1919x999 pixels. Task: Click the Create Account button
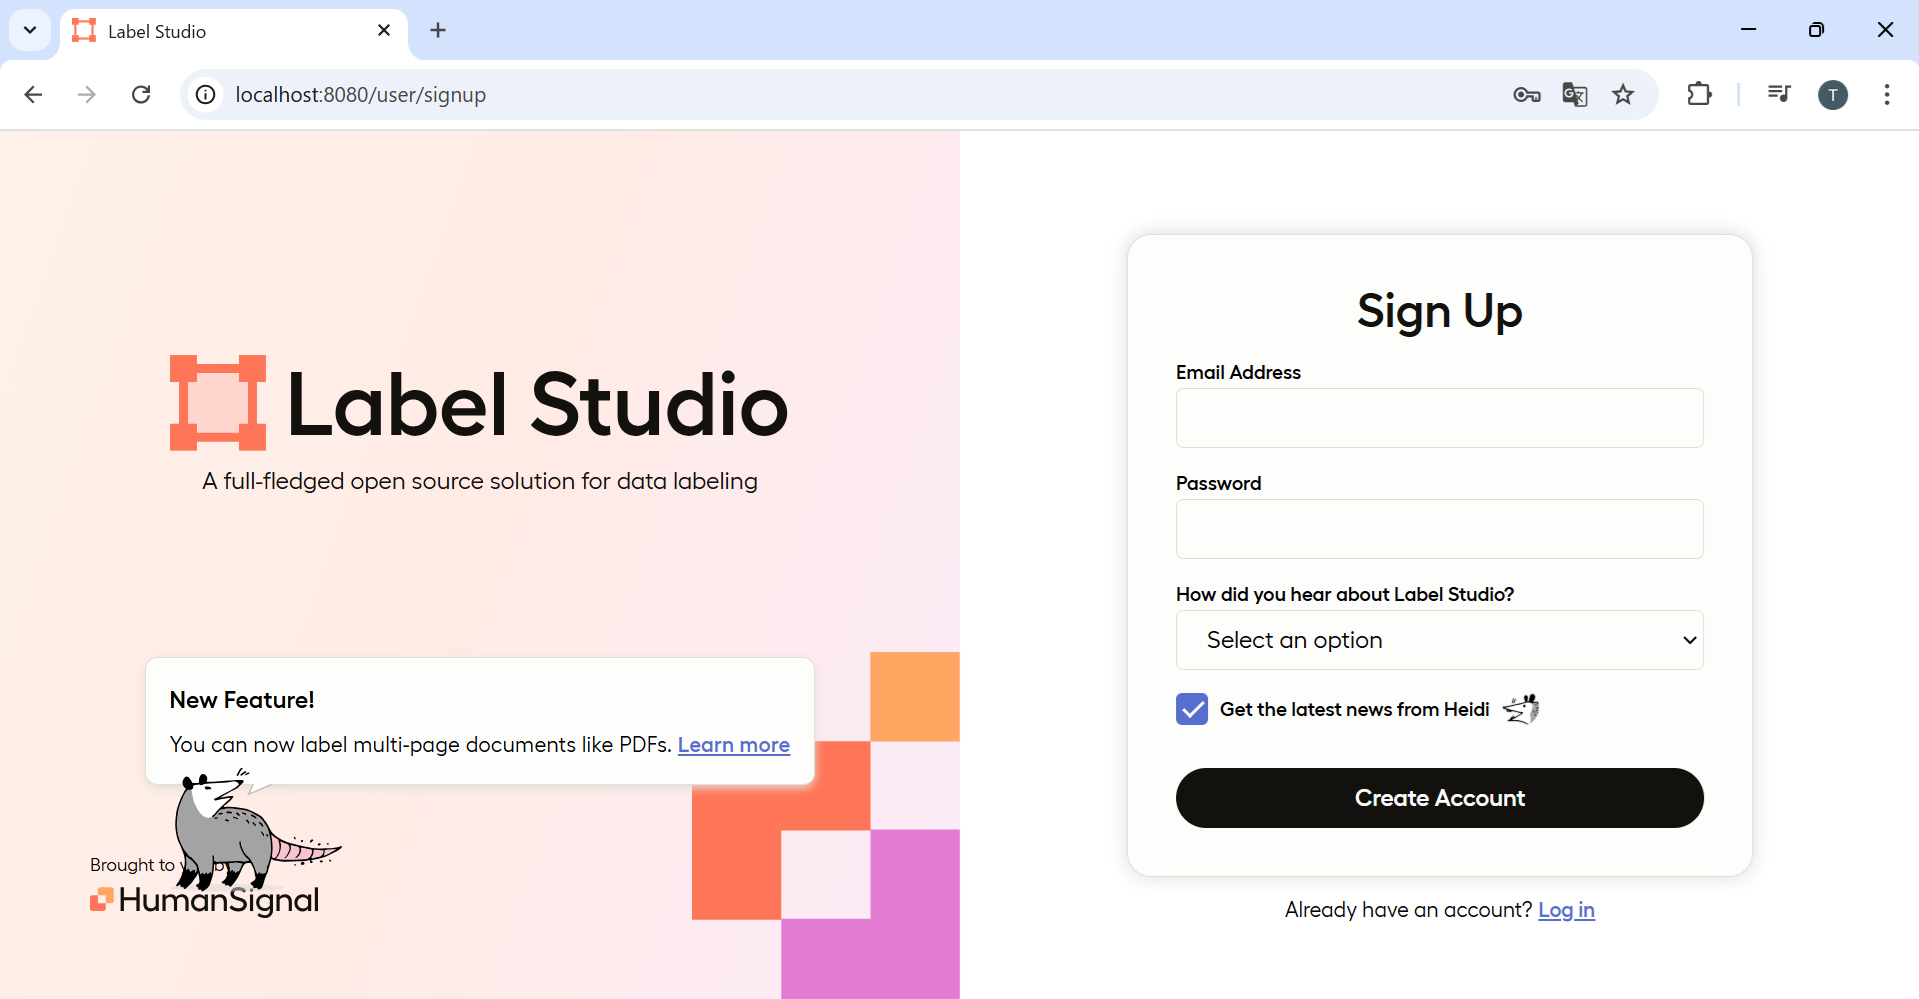click(1439, 798)
